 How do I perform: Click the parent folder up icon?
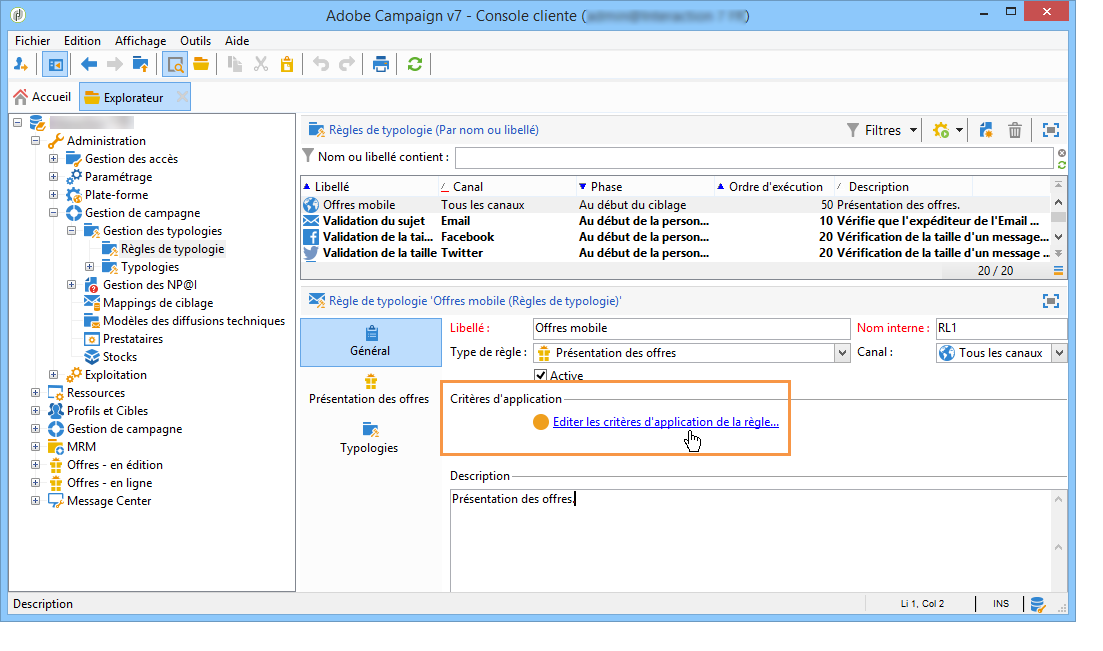click(x=141, y=65)
